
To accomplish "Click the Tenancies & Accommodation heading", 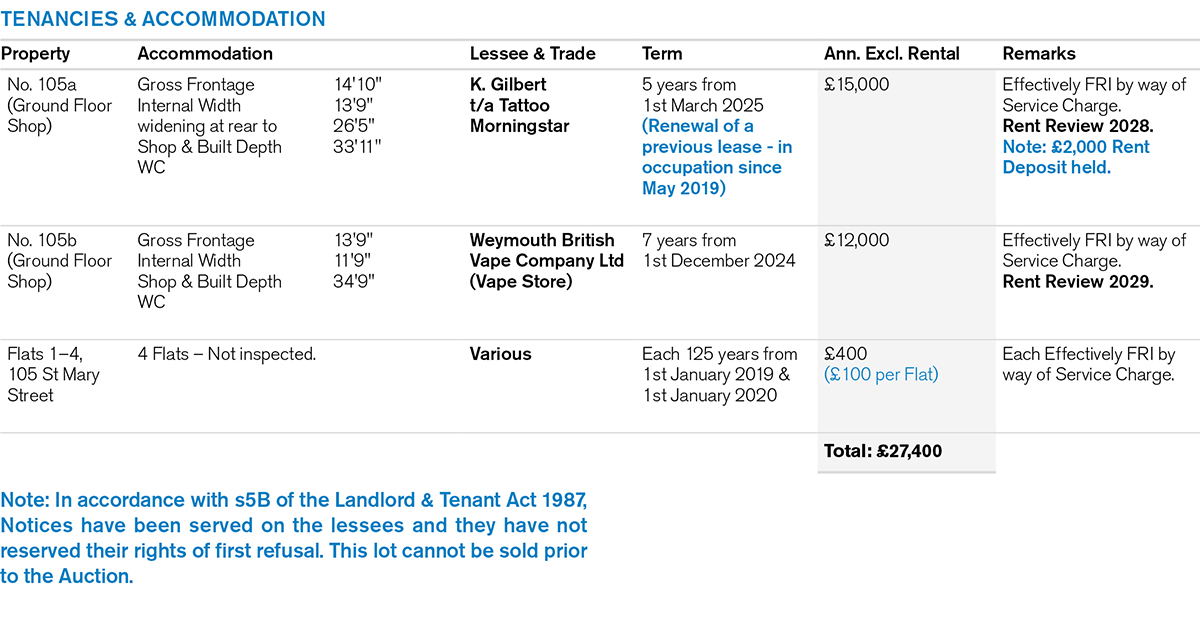I will [x=163, y=19].
